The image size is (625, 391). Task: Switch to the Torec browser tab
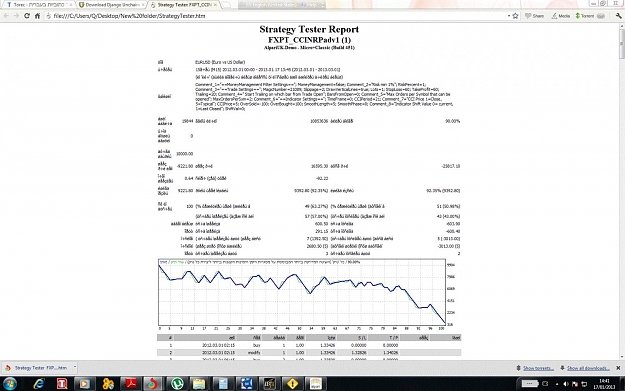coord(38,5)
